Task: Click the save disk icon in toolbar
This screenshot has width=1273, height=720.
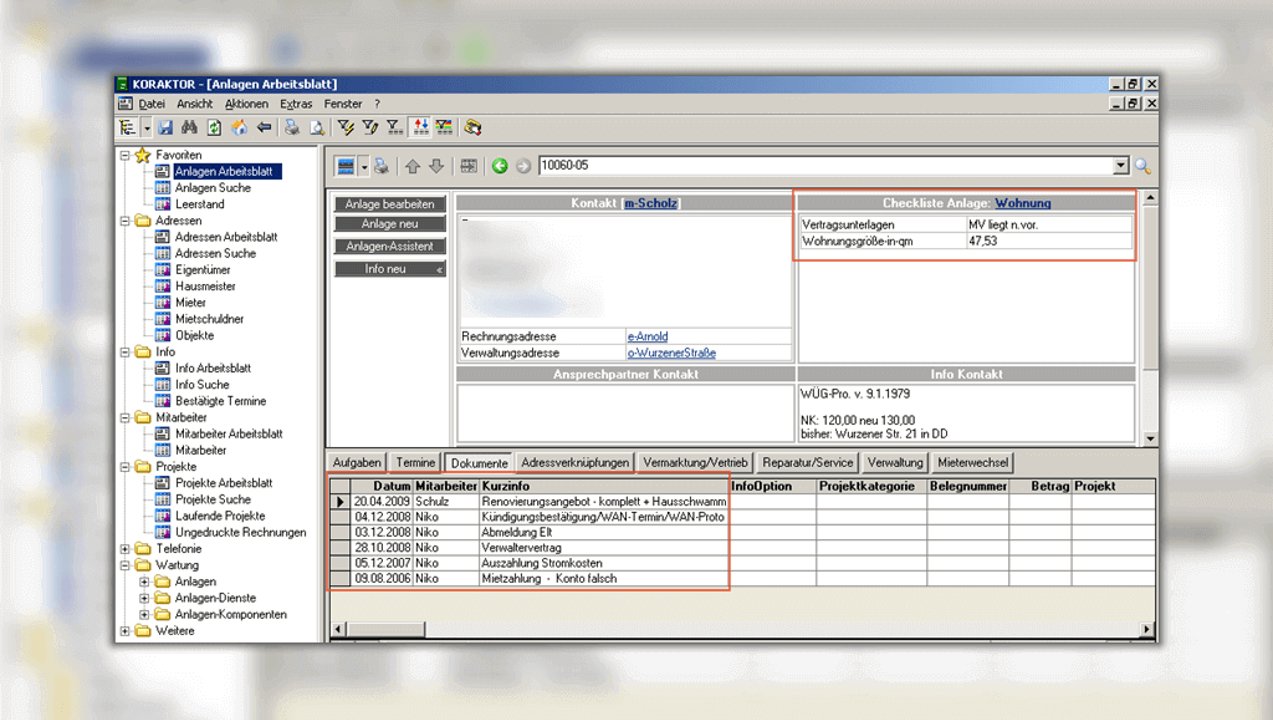Action: pos(166,128)
